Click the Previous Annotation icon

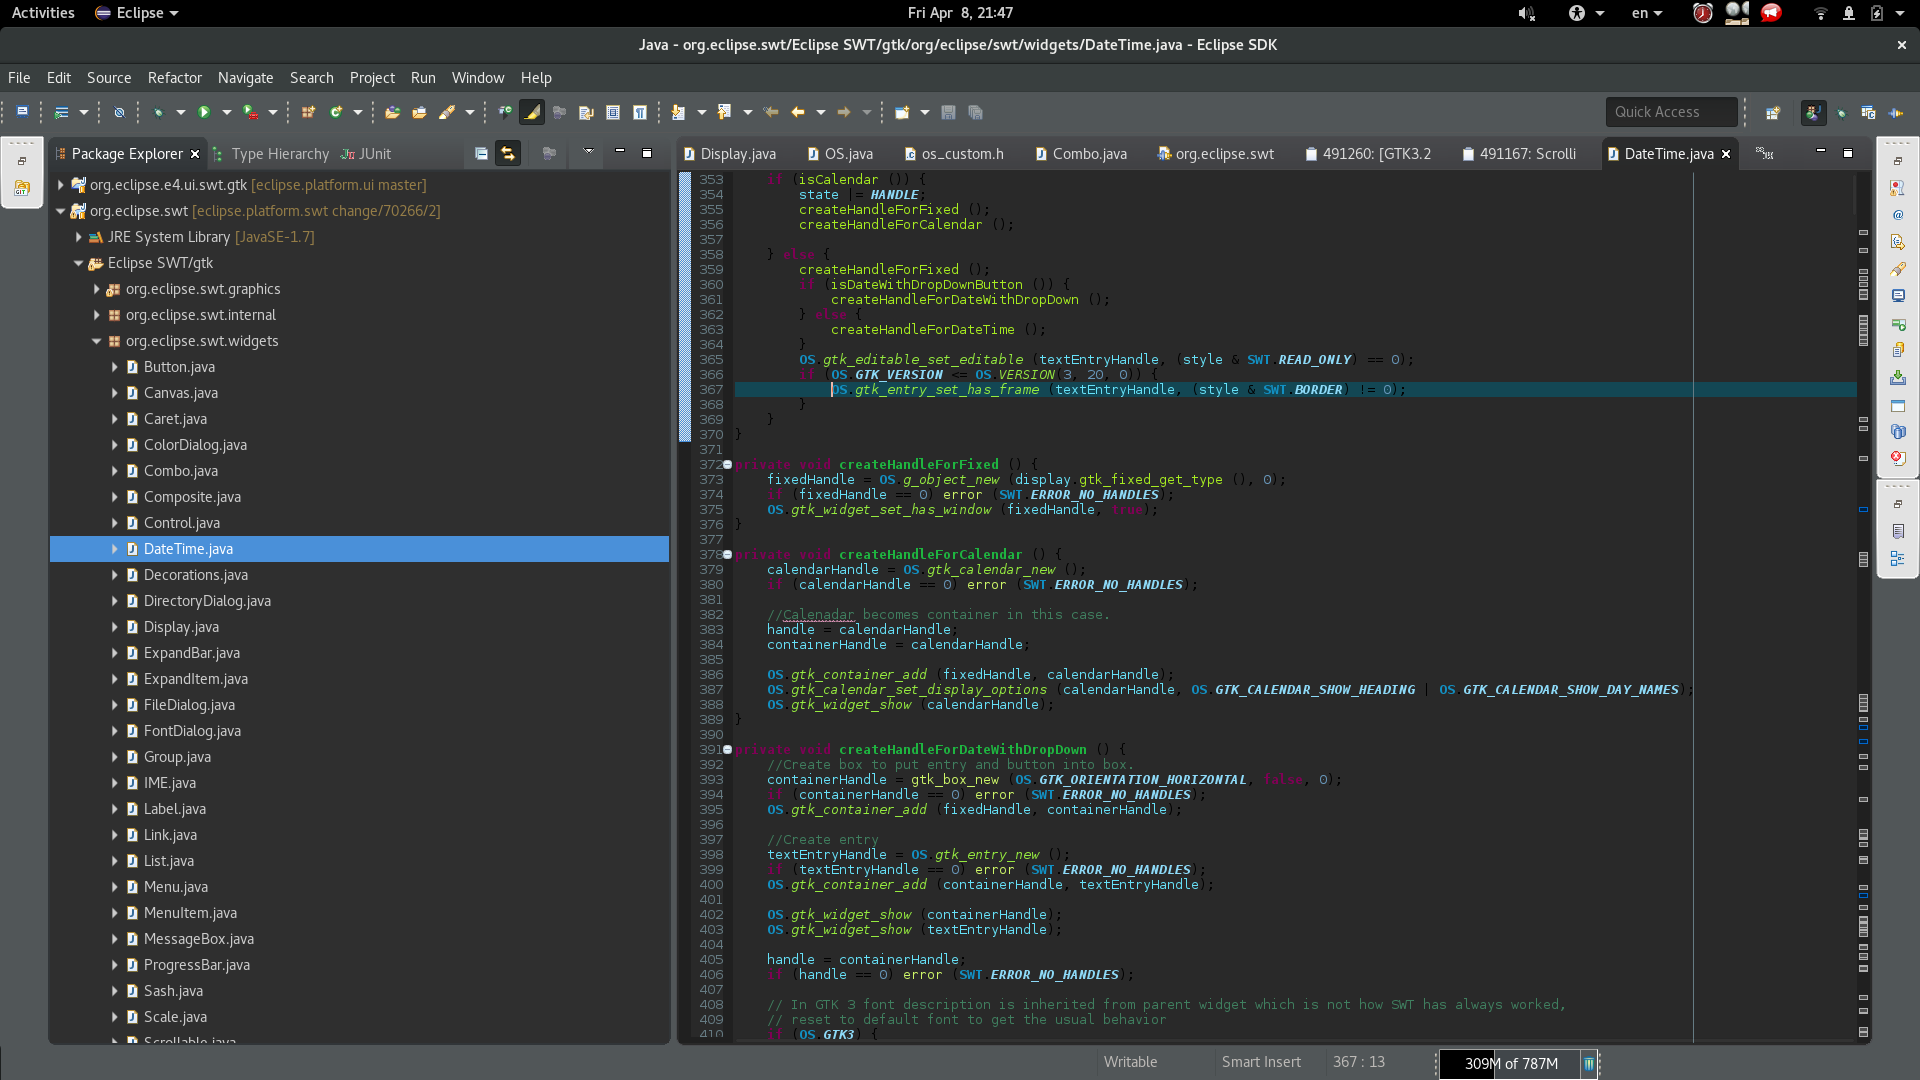tap(724, 112)
